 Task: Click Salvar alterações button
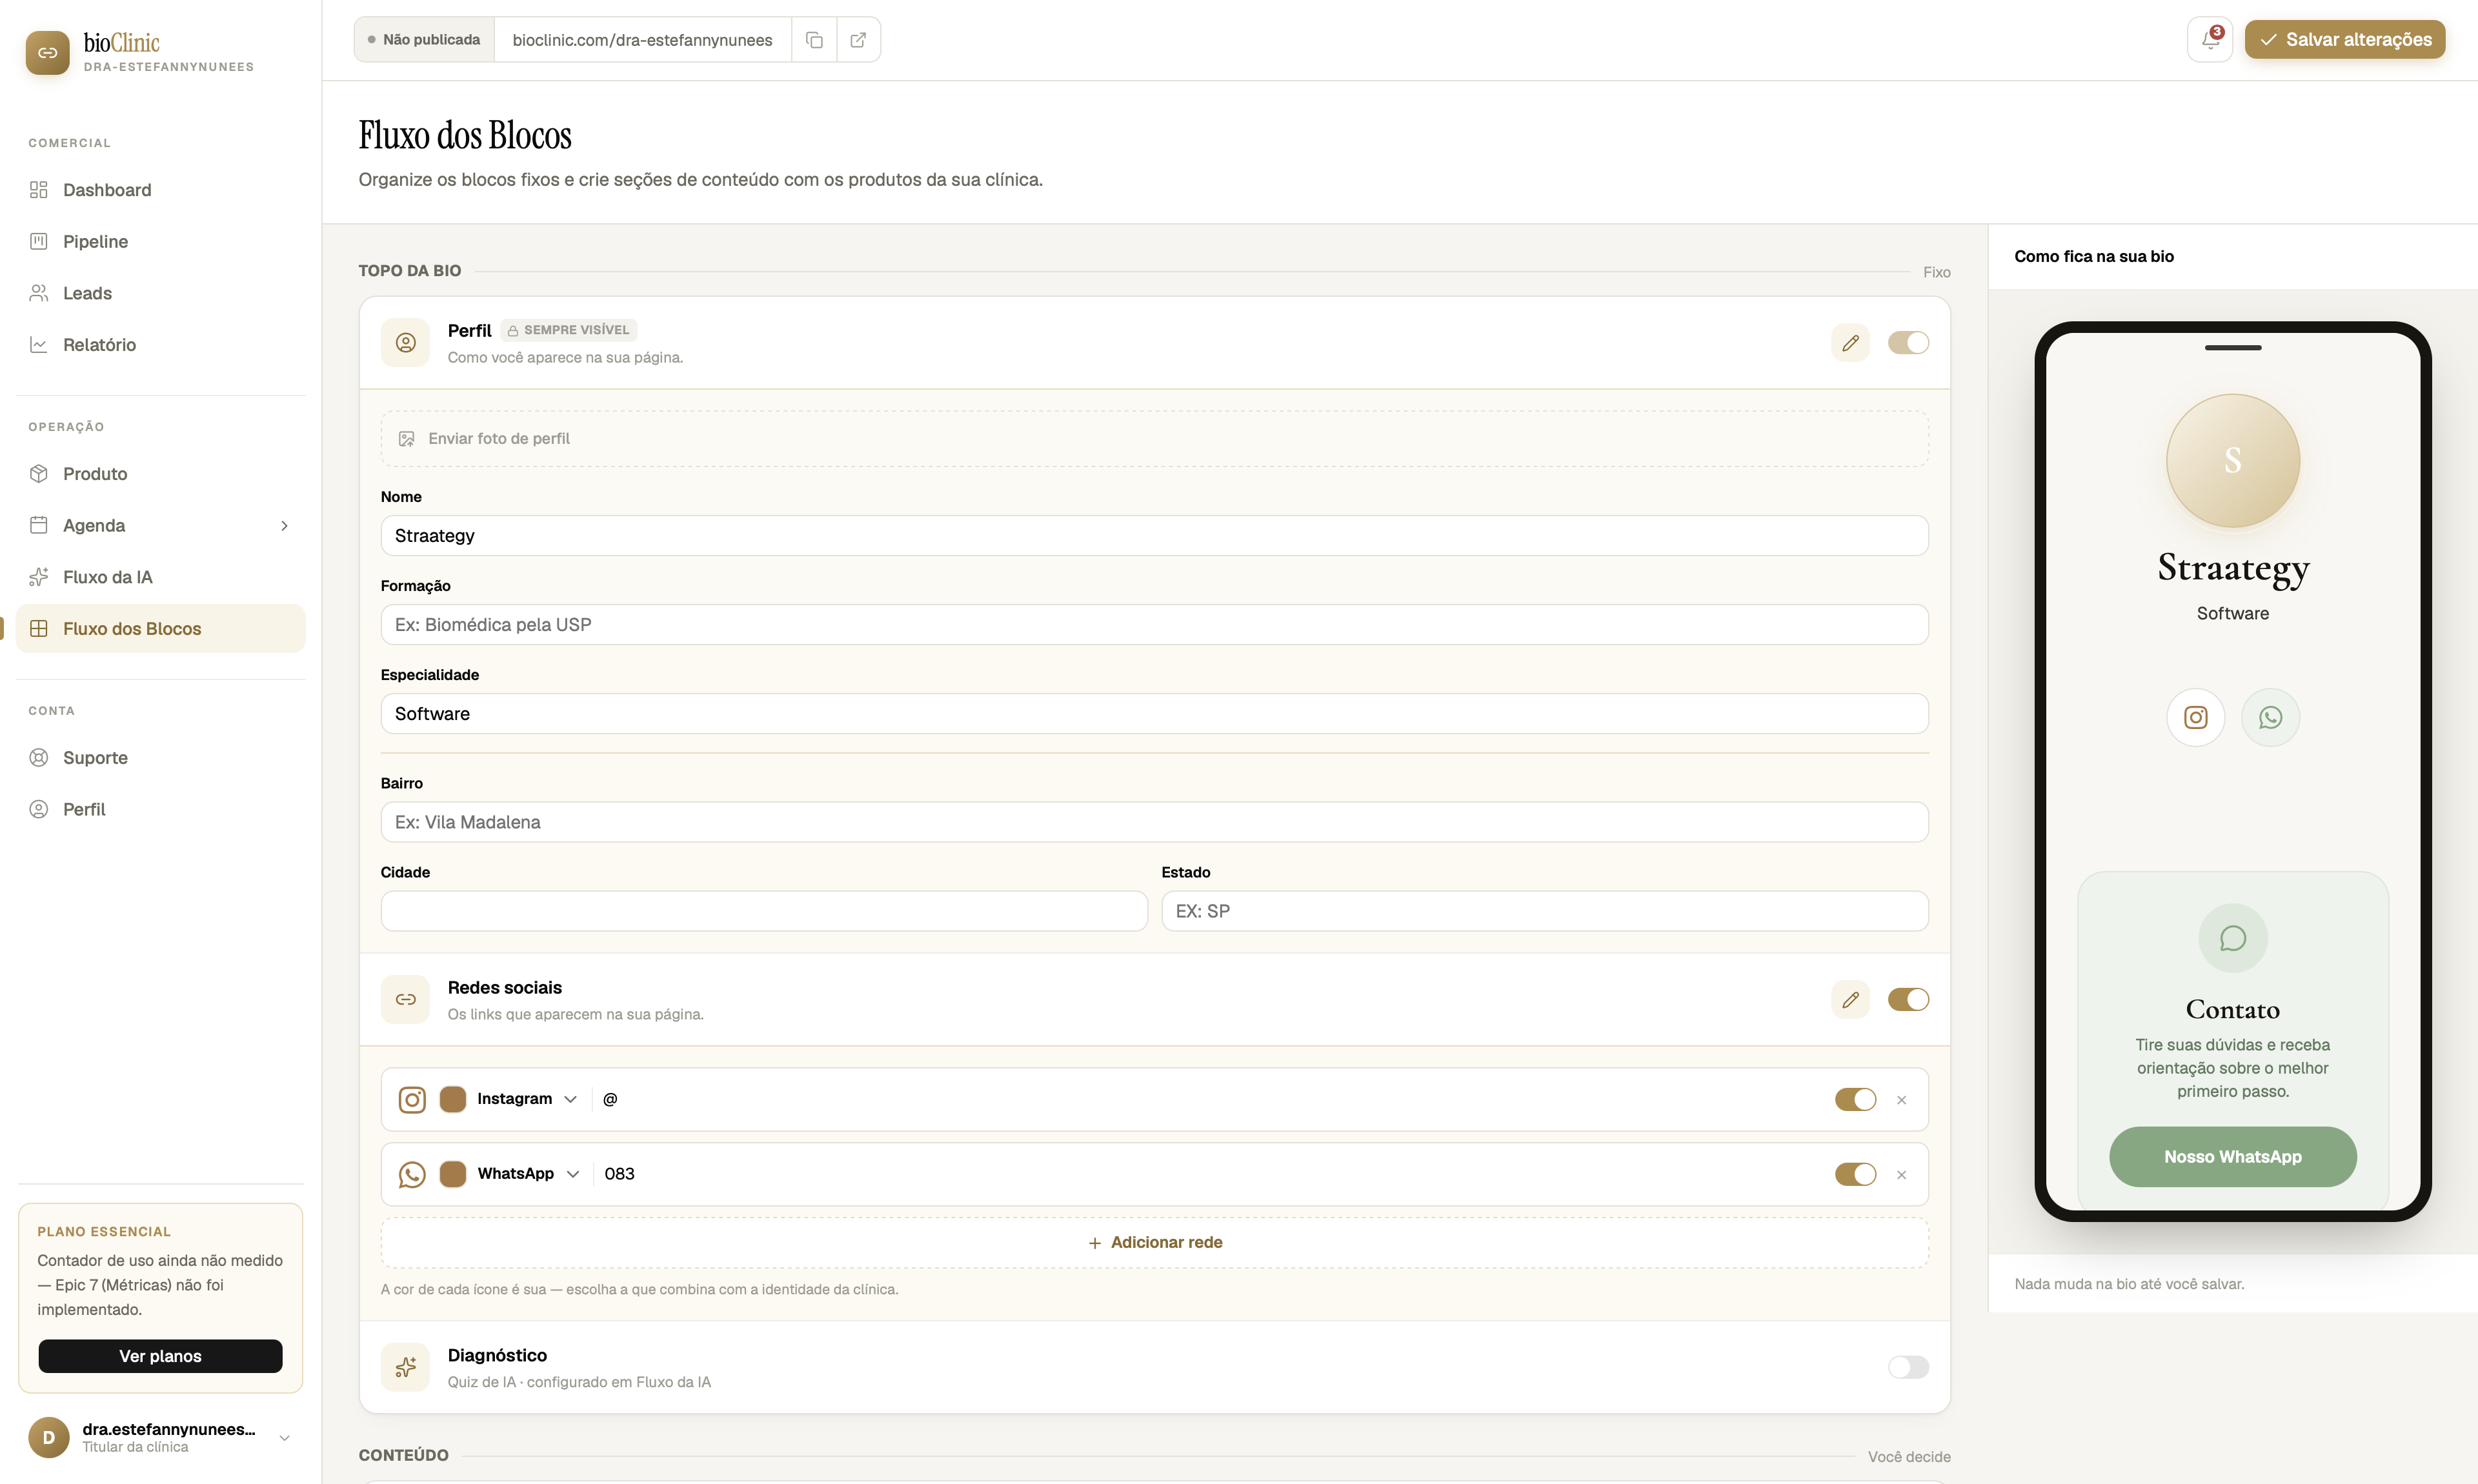tap(2344, 40)
